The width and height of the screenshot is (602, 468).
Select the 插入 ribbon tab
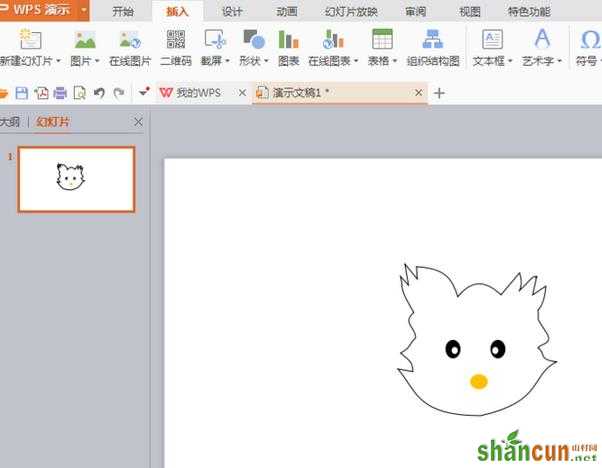[177, 12]
